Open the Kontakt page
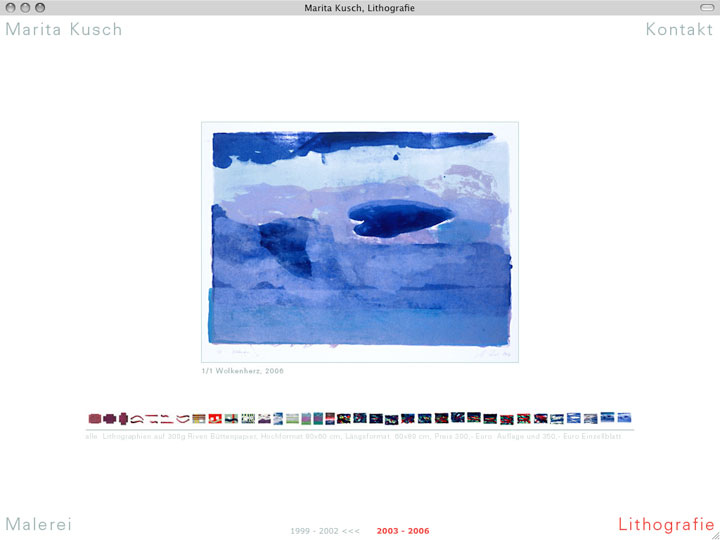Screen dimensions: 720x540 [x=679, y=30]
